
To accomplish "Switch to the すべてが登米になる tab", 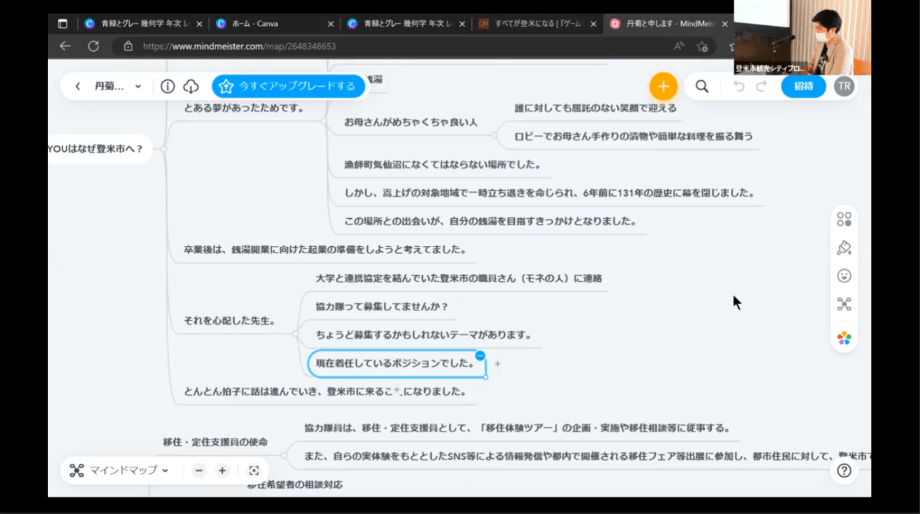I will [536, 24].
